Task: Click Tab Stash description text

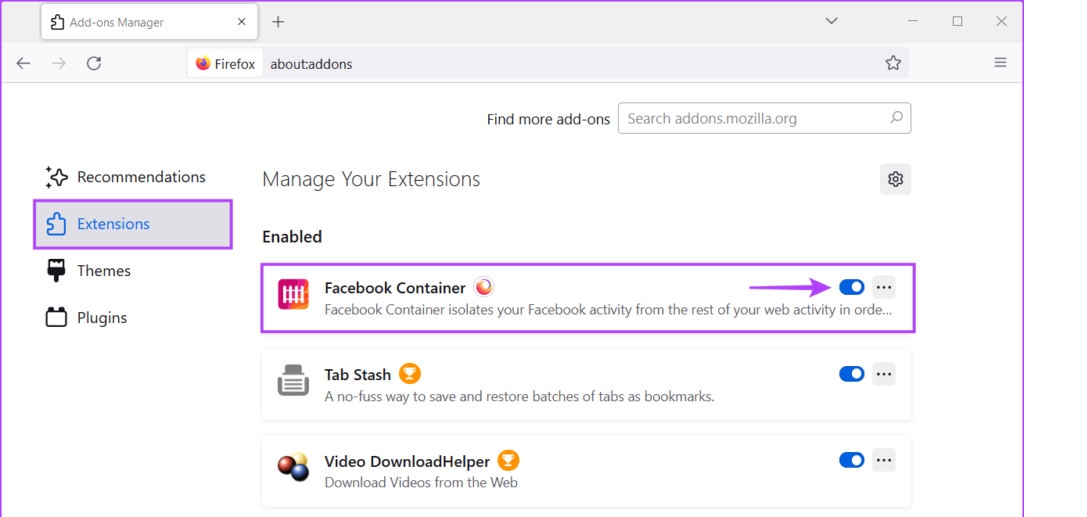Action: [519, 397]
